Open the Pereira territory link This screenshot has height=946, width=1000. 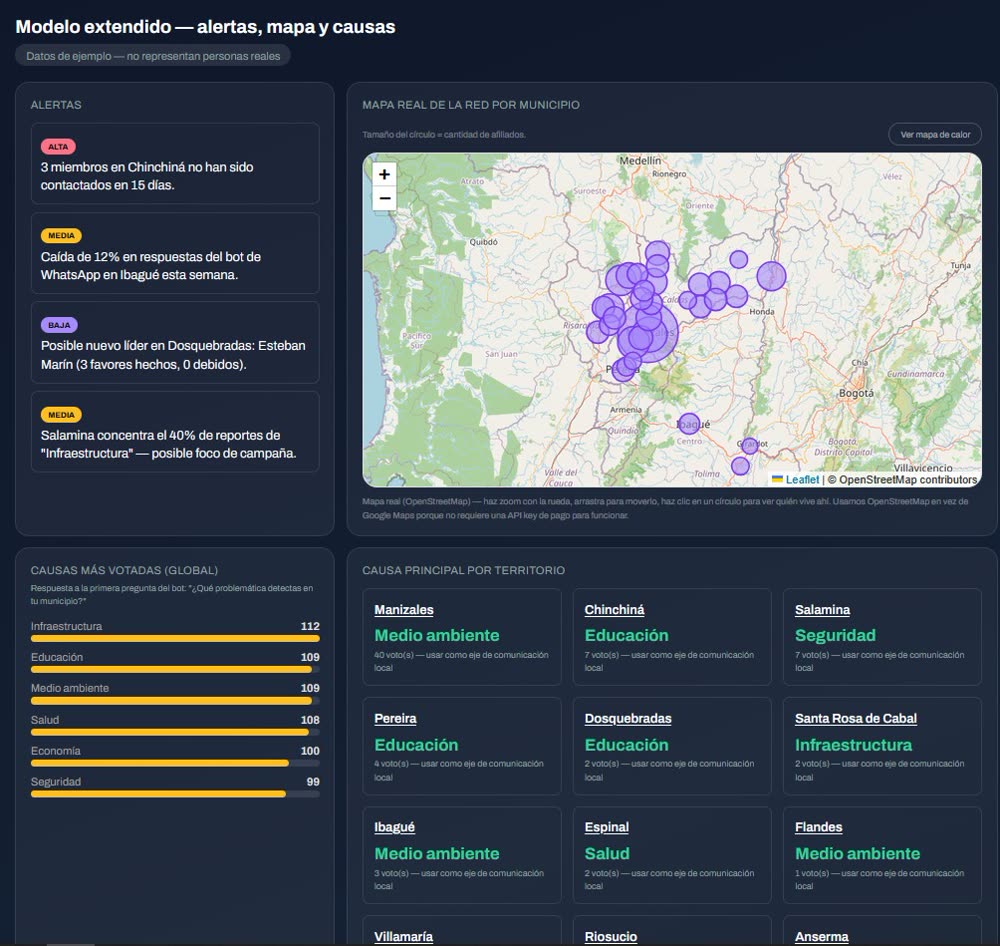pyautogui.click(x=395, y=718)
